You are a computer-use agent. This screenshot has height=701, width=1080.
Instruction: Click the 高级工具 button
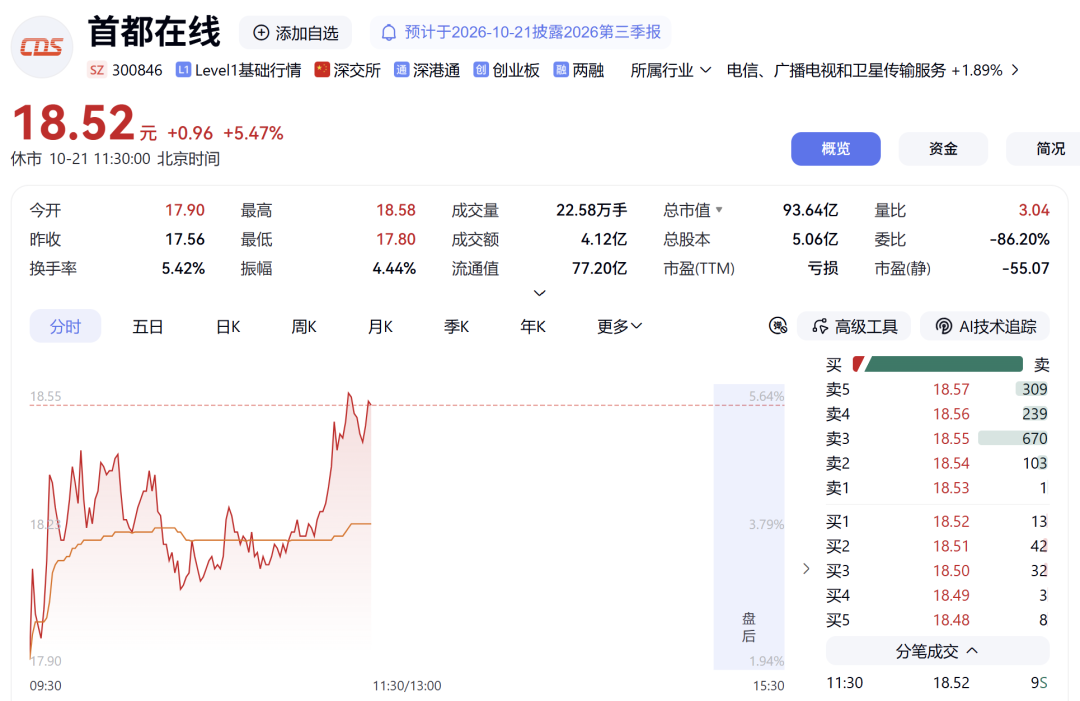click(x=854, y=326)
